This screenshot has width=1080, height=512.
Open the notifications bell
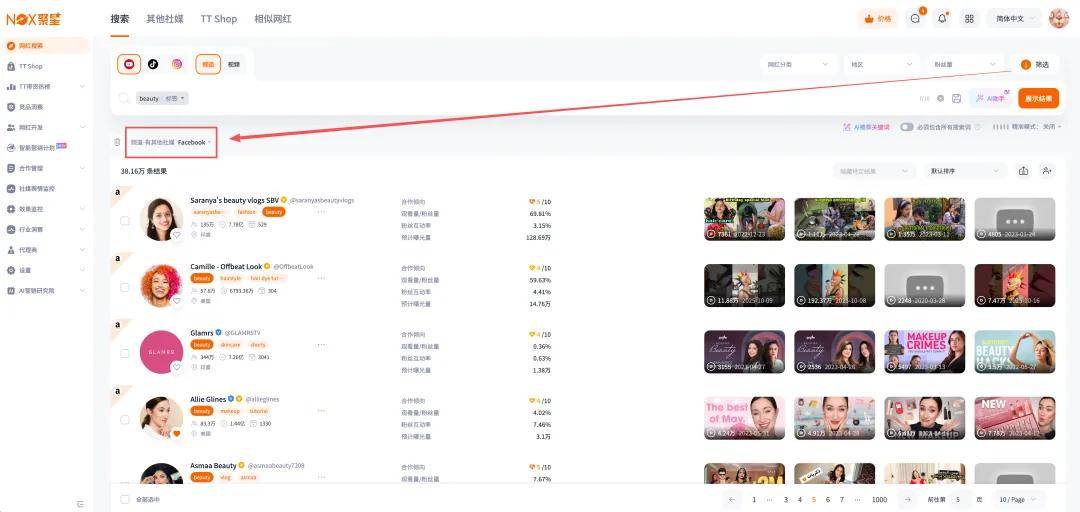[x=941, y=19]
